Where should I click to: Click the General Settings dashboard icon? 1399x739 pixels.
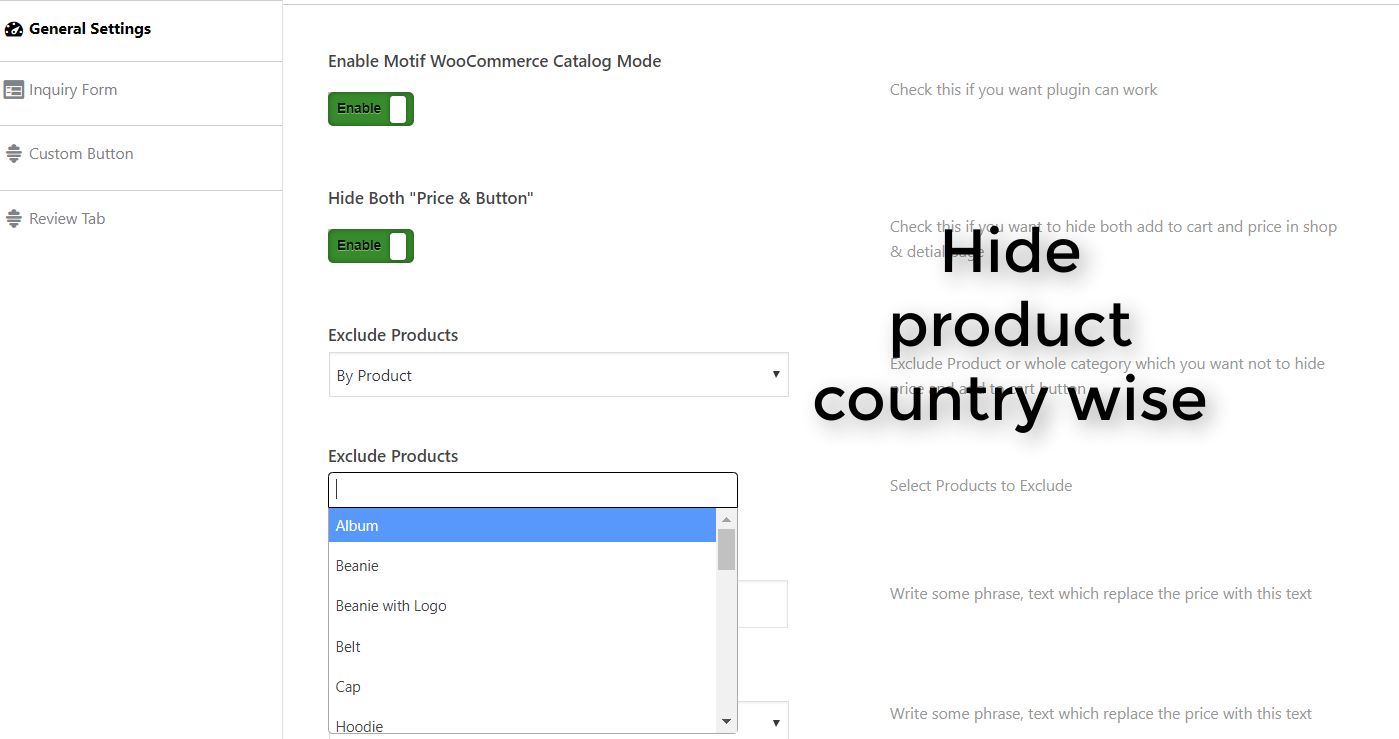13,29
